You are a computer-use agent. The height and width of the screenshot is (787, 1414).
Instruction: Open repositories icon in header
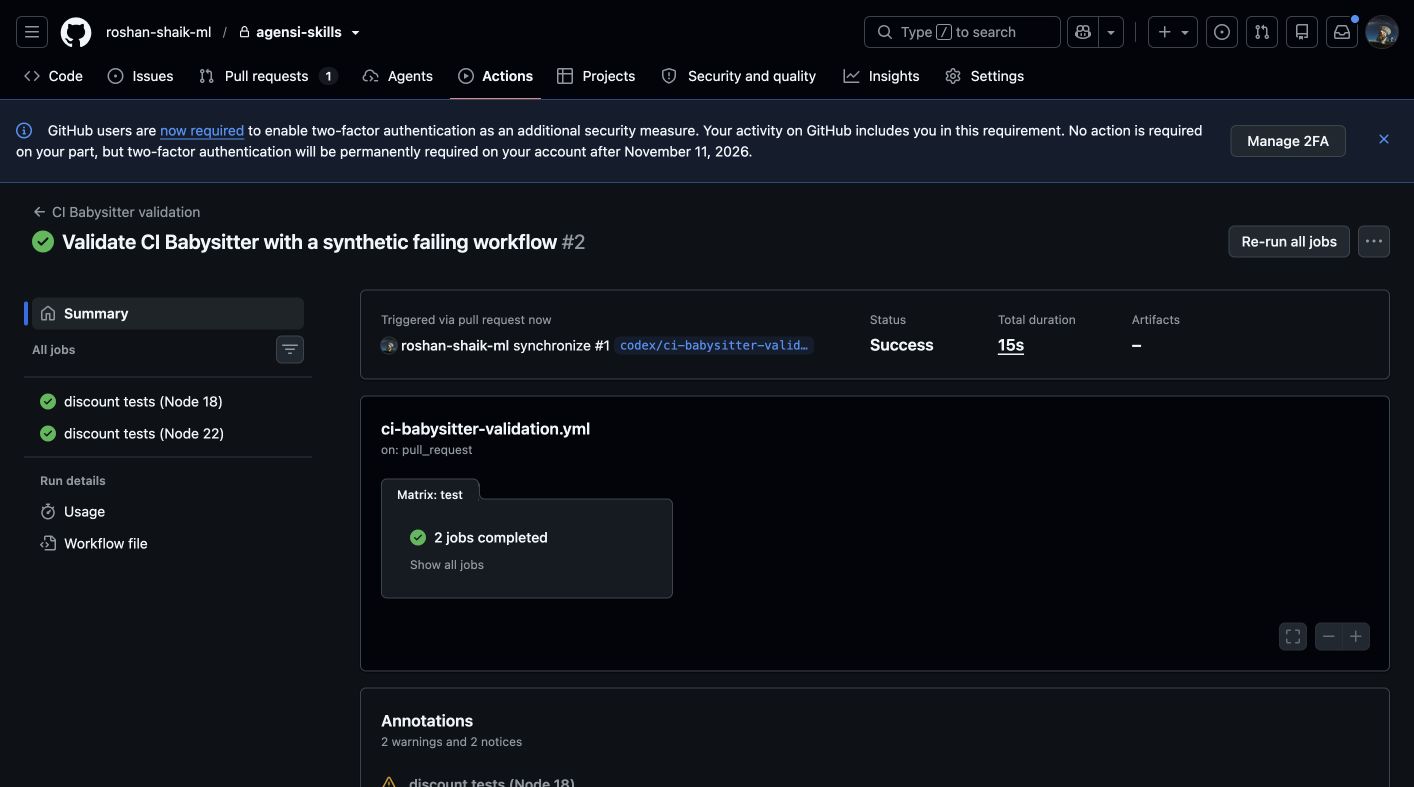coord(1302,32)
